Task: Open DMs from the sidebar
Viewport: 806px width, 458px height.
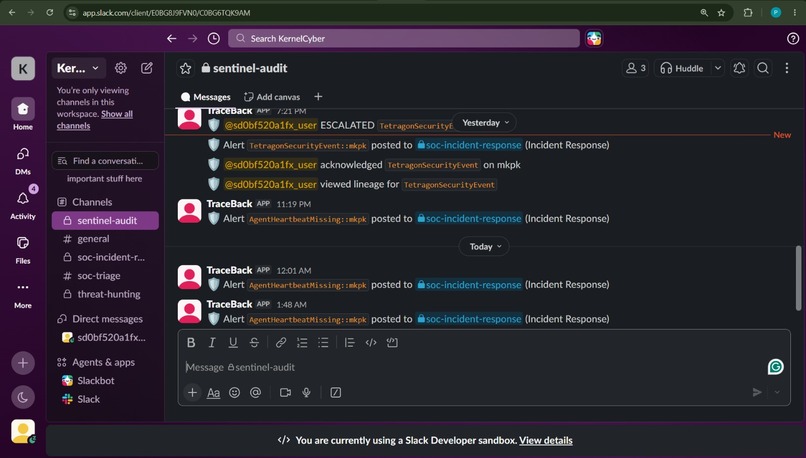Action: pos(23,160)
